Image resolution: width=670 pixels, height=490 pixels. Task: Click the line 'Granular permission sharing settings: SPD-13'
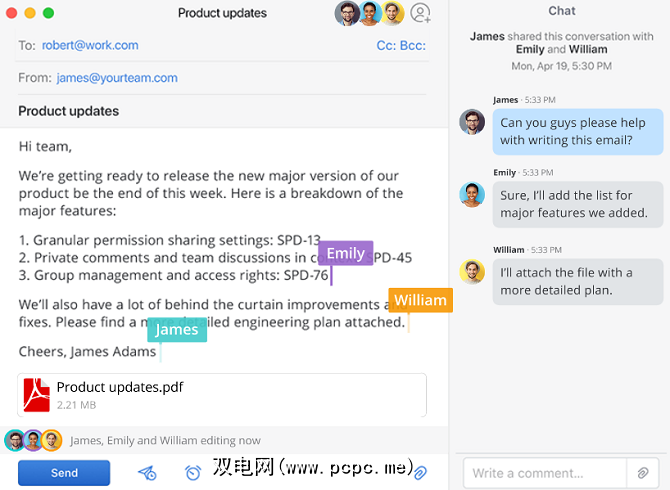pos(169,240)
